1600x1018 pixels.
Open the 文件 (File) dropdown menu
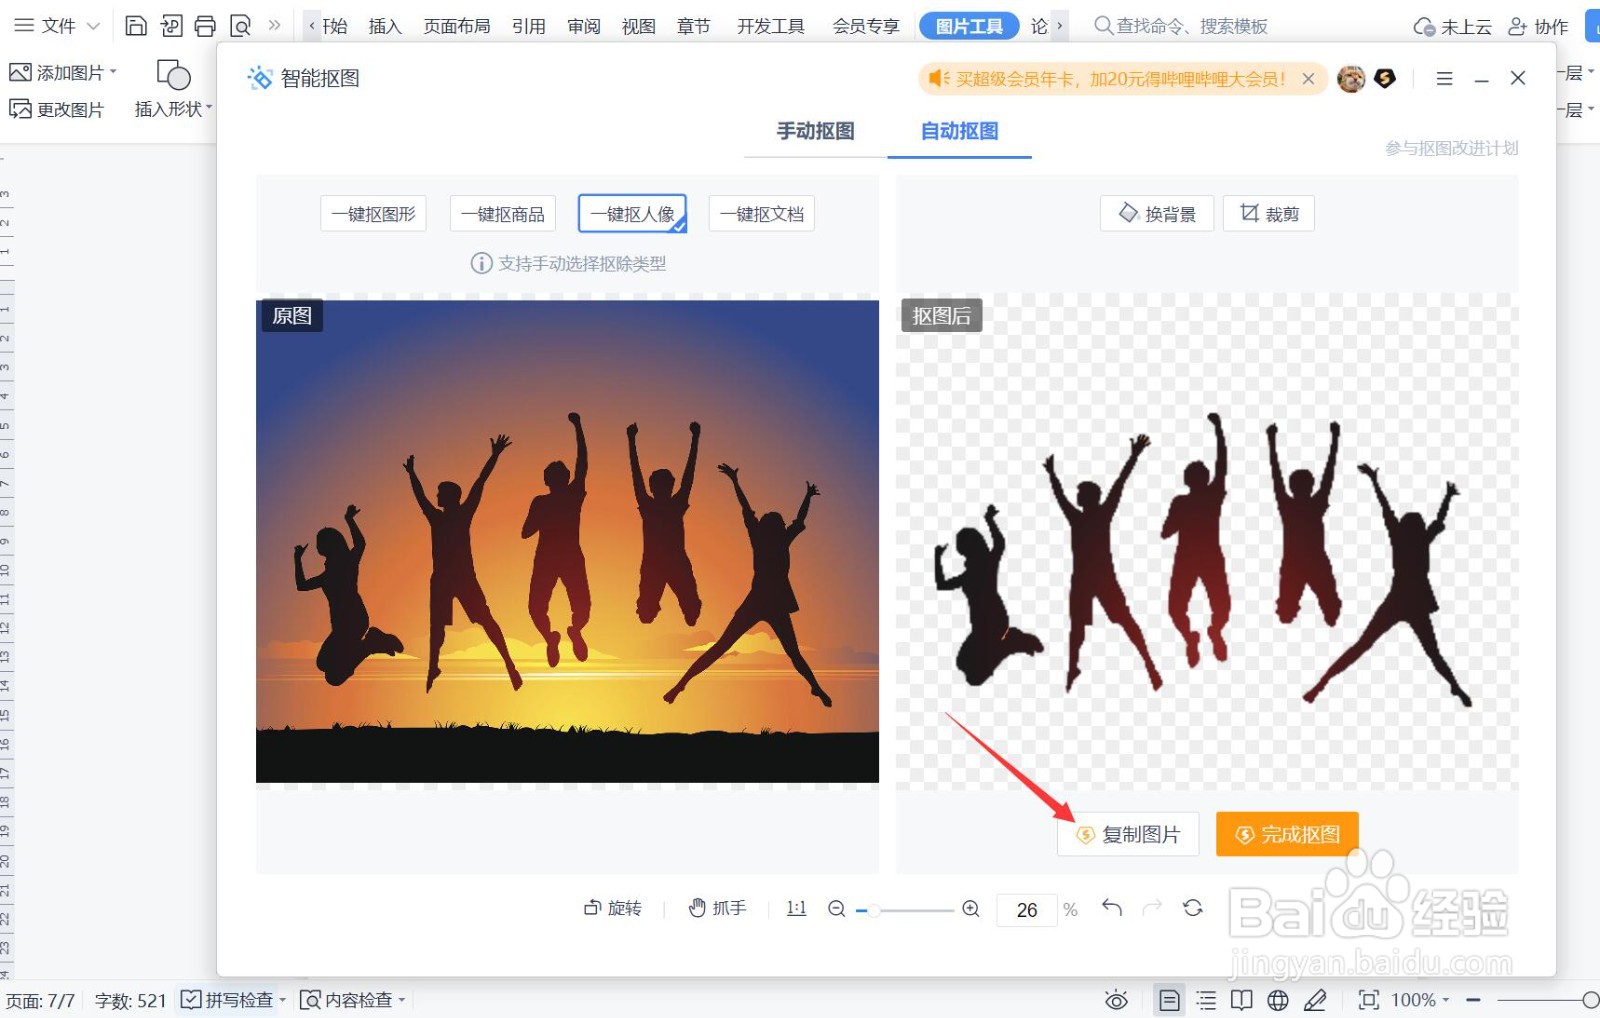click(57, 25)
